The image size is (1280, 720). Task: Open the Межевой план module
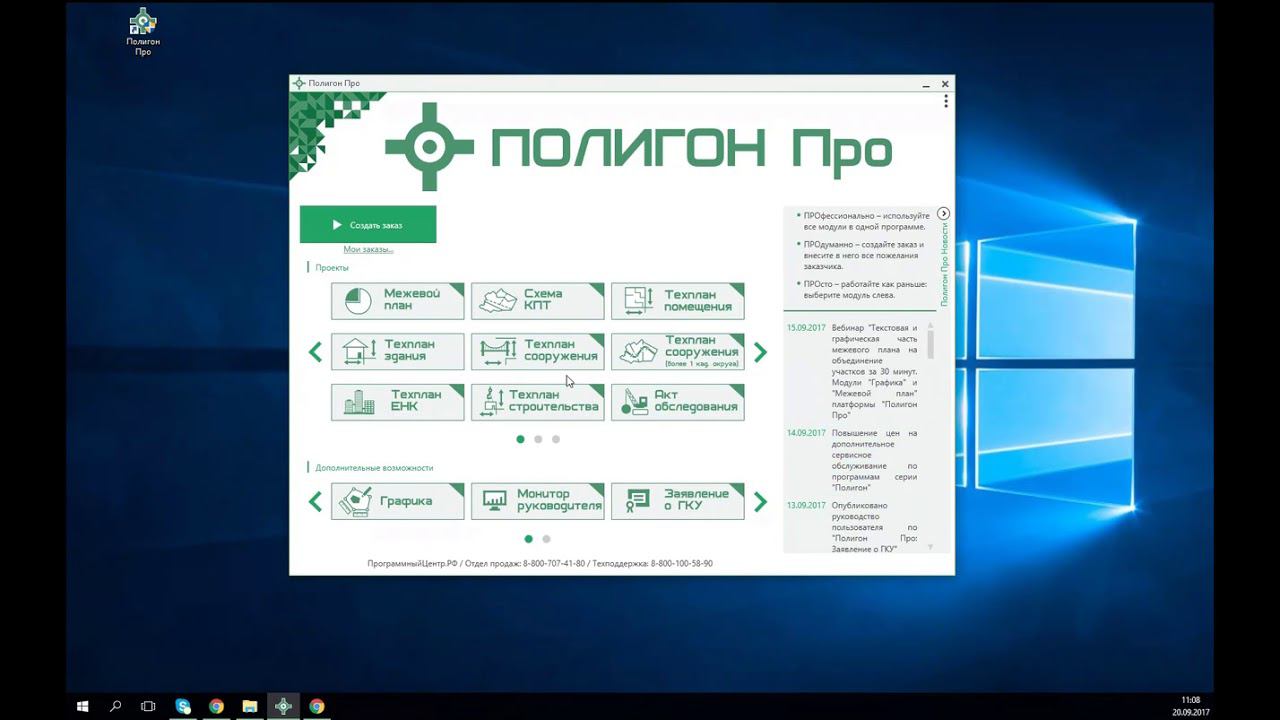[x=398, y=301]
